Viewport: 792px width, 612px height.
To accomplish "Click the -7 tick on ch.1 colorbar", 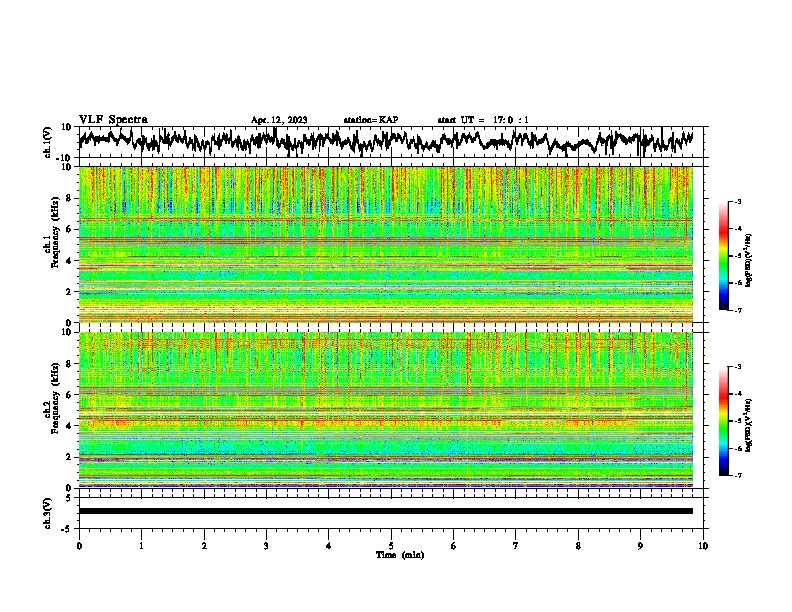I will 738,310.
